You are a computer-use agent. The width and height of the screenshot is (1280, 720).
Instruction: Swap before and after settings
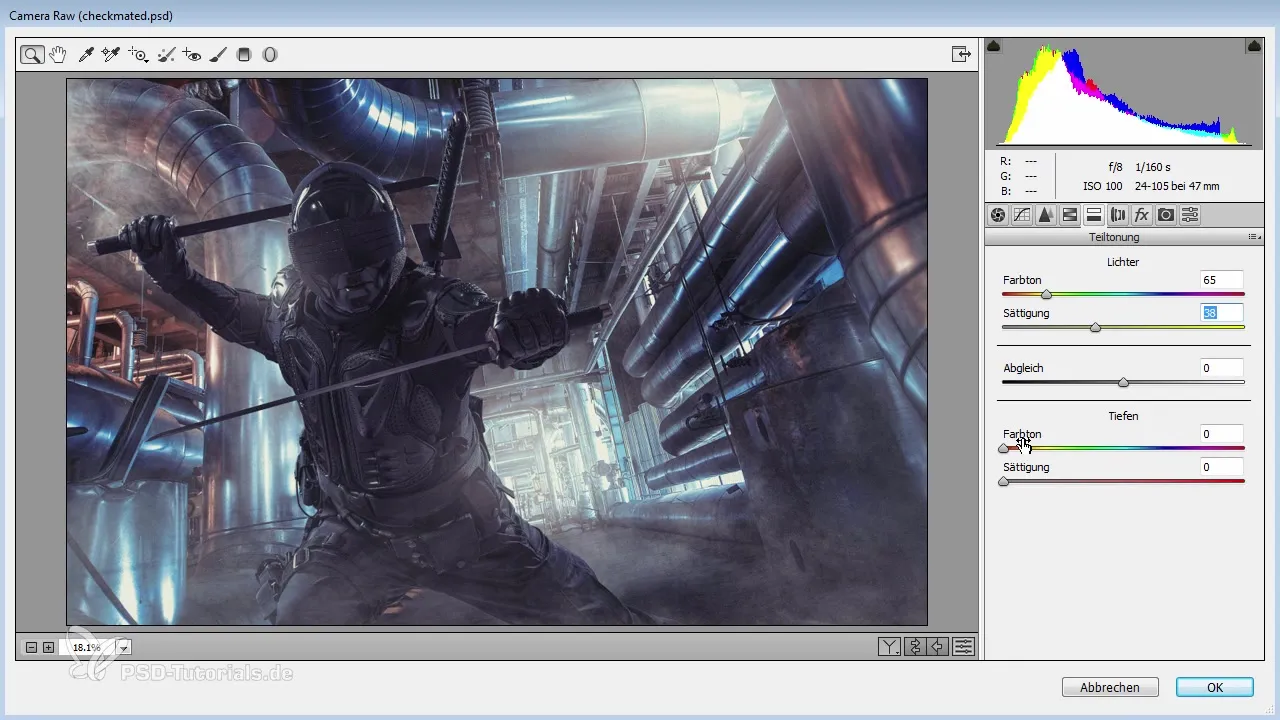[x=914, y=647]
